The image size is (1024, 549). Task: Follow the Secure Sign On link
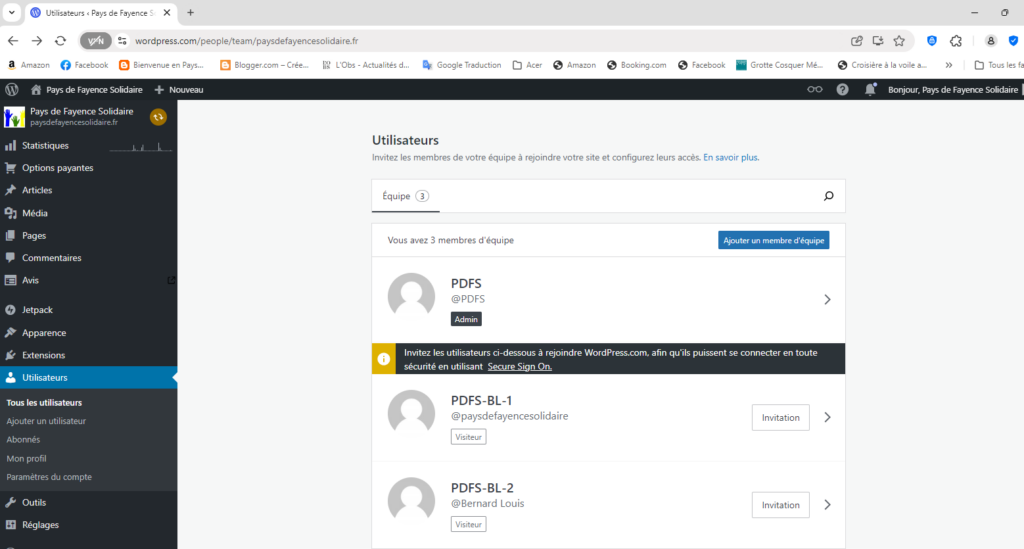(519, 366)
